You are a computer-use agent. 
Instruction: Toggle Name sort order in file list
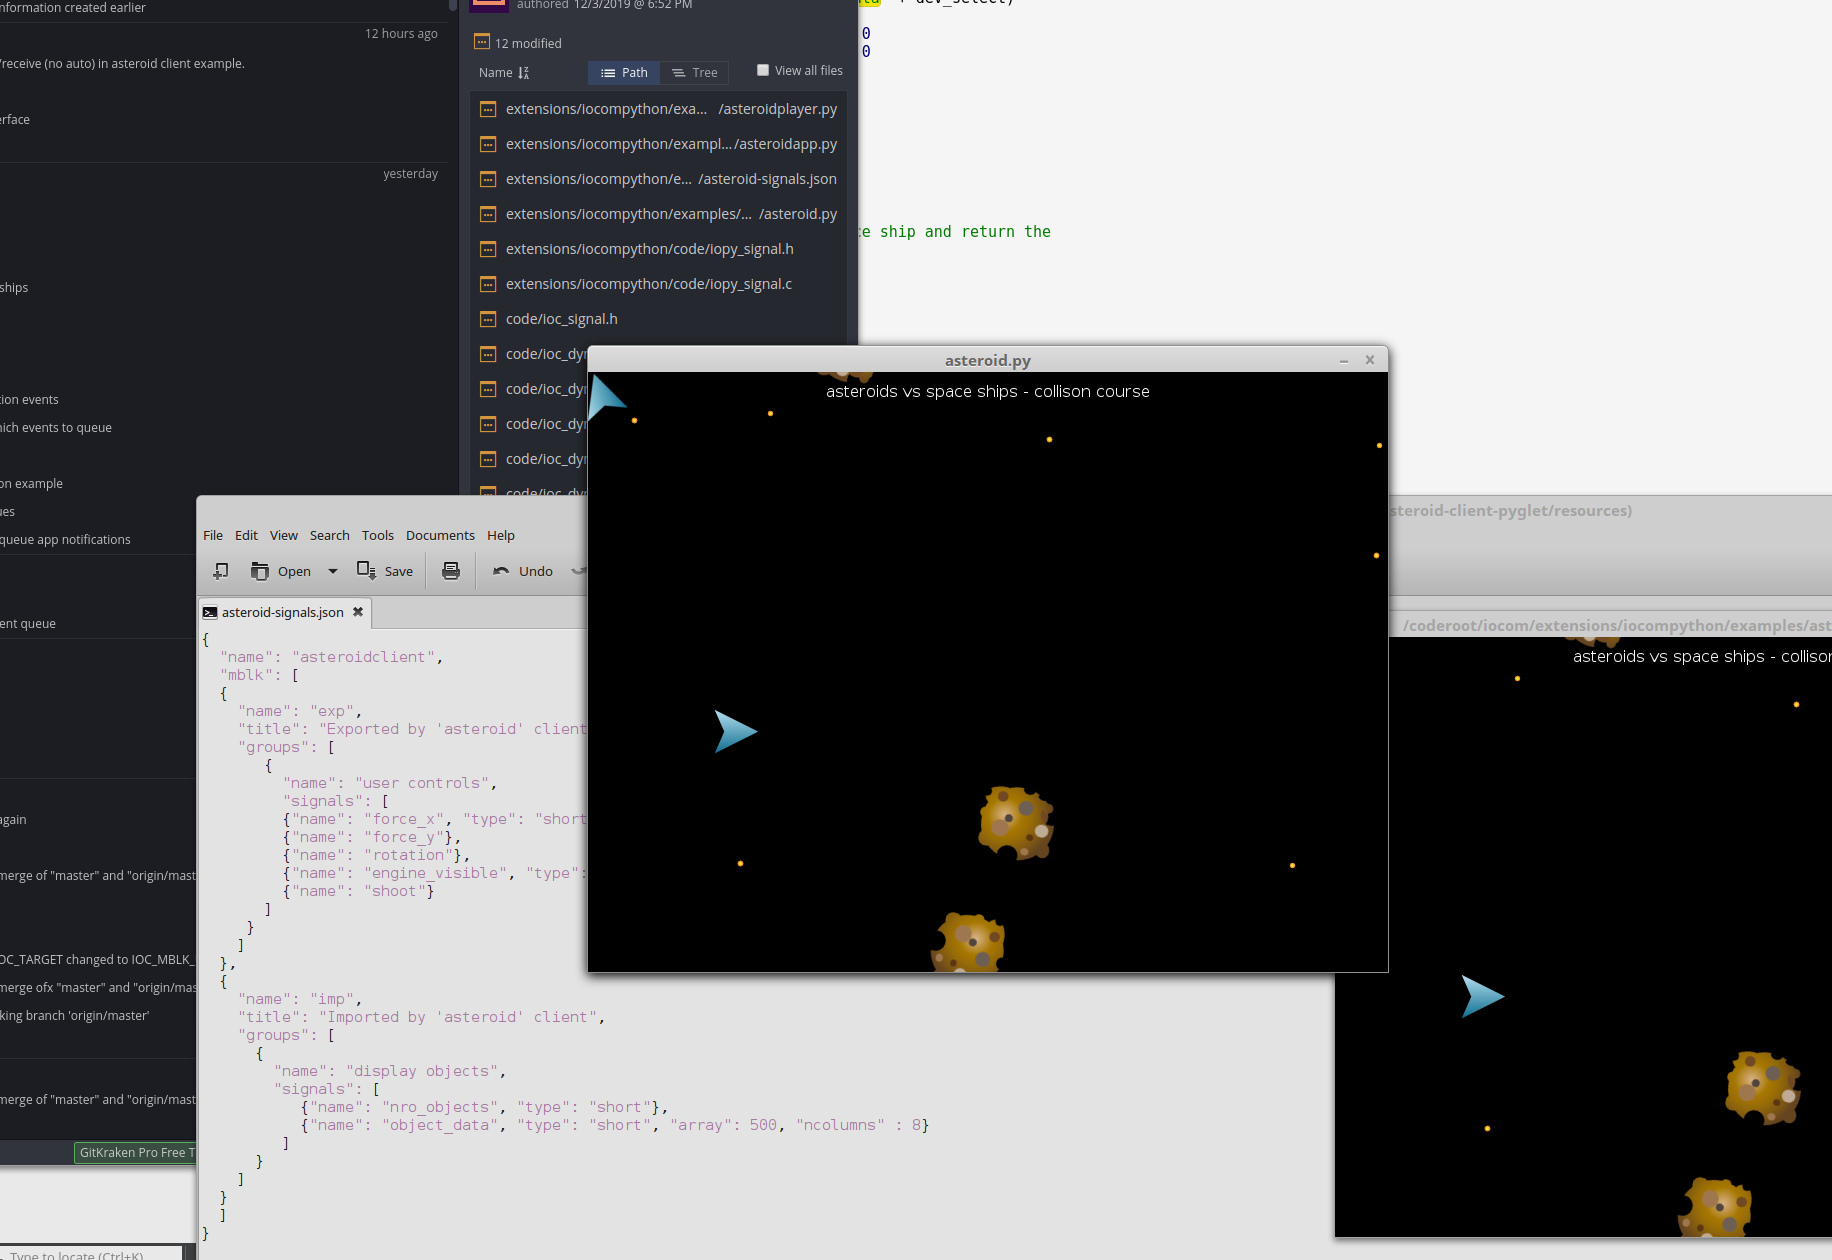(504, 72)
